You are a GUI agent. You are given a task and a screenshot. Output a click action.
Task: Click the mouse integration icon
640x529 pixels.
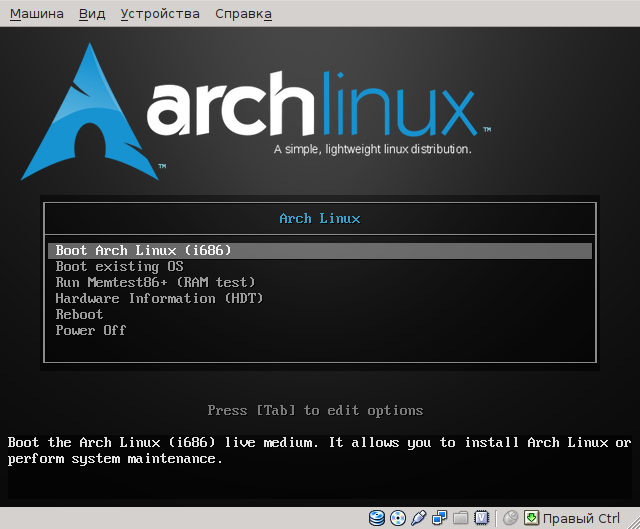(x=510, y=518)
